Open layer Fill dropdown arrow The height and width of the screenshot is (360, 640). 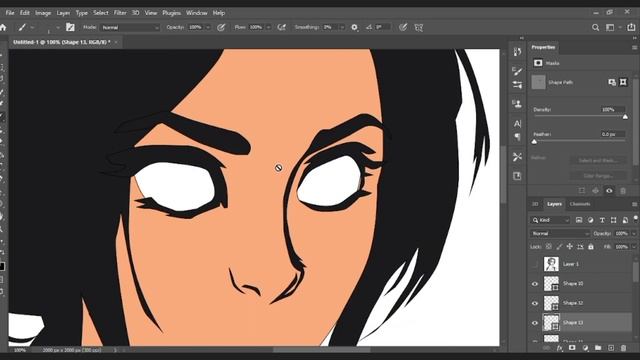(634, 247)
